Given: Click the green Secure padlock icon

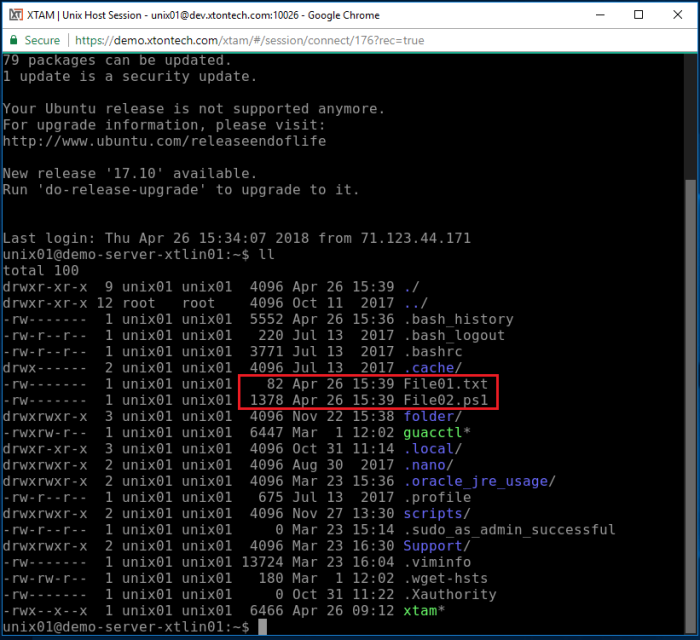Looking at the screenshot, I should [13, 40].
